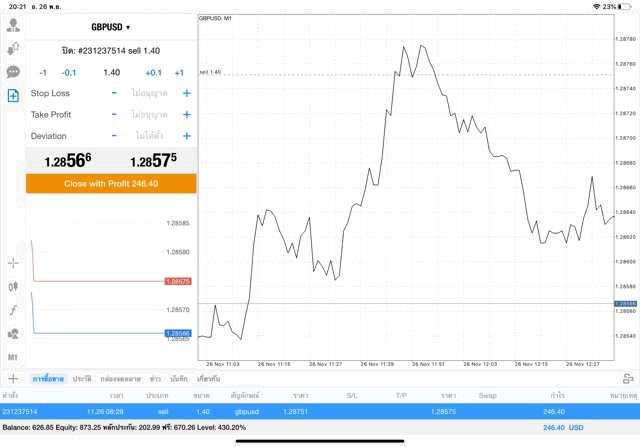This screenshot has width=640, height=447.
Task: Switch to the ประวัติ tab
Action: click(x=81, y=379)
